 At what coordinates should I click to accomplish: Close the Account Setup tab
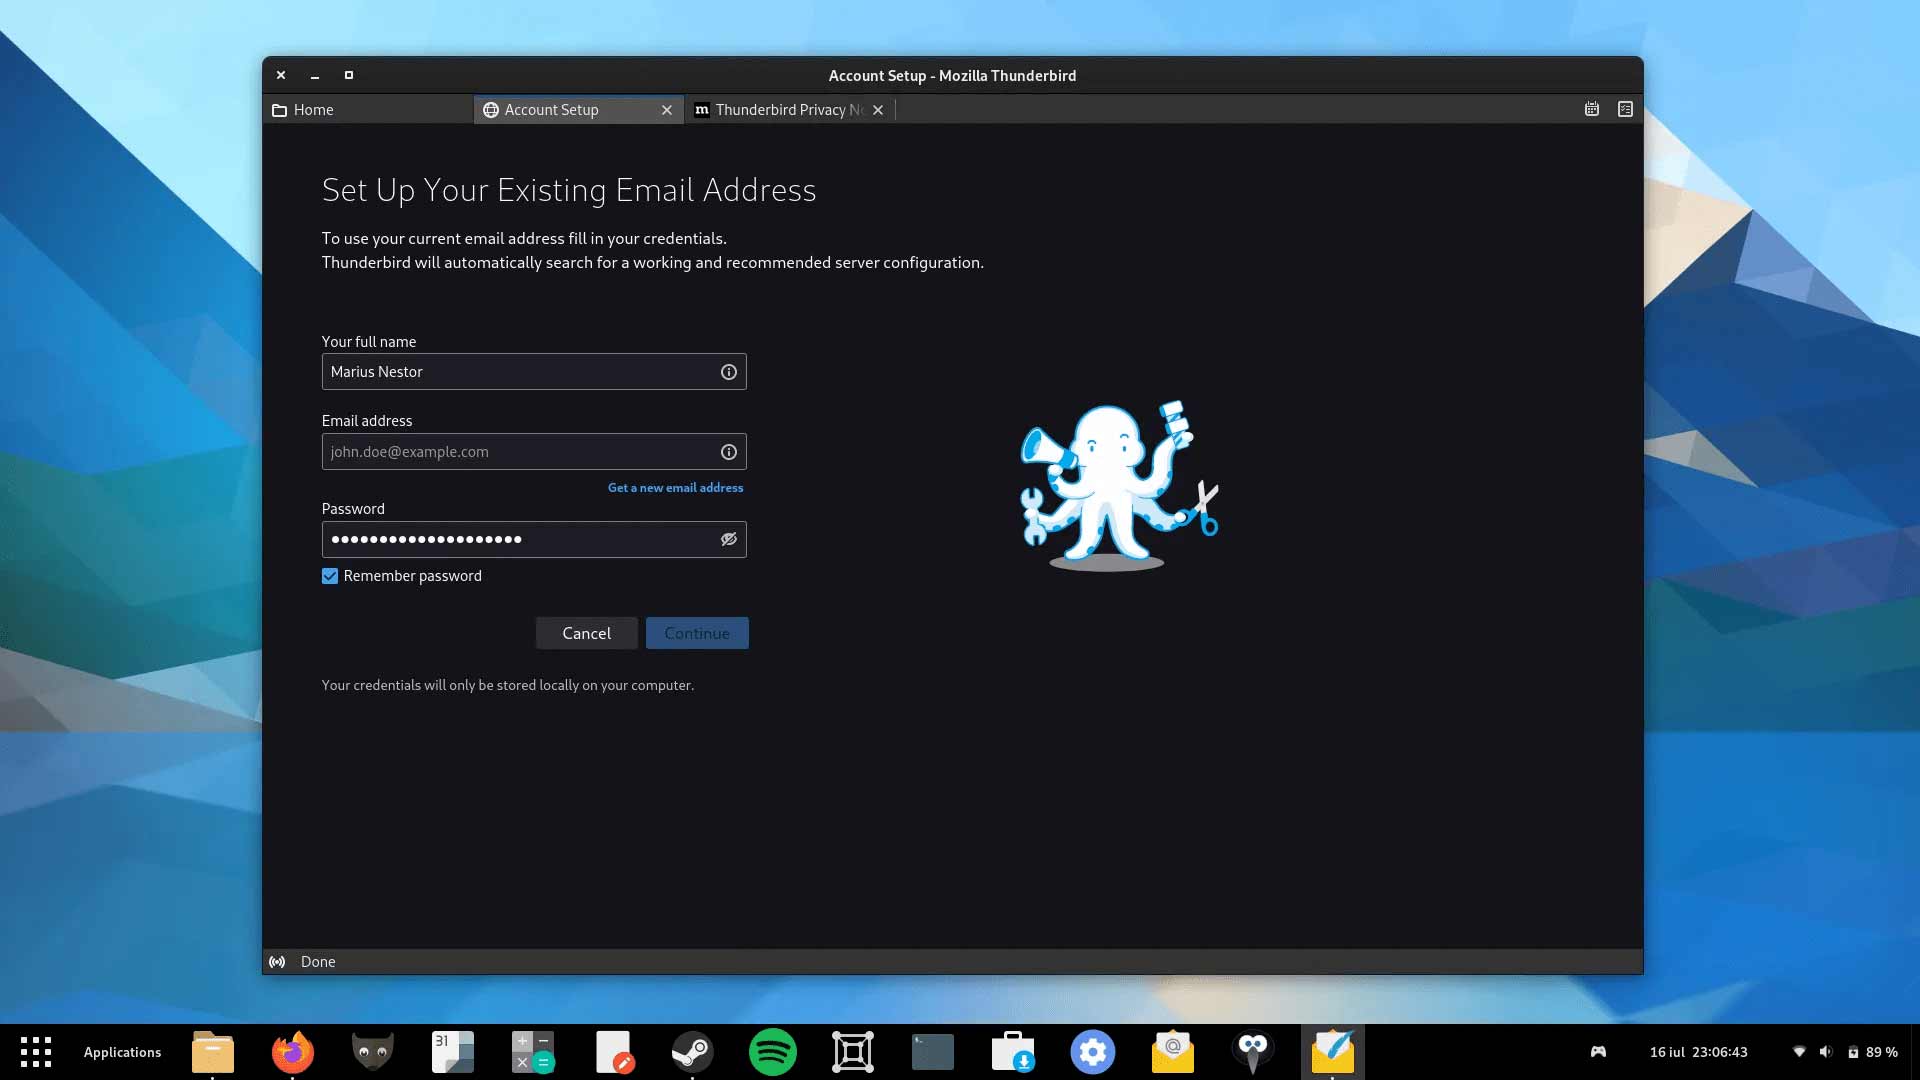667,110
